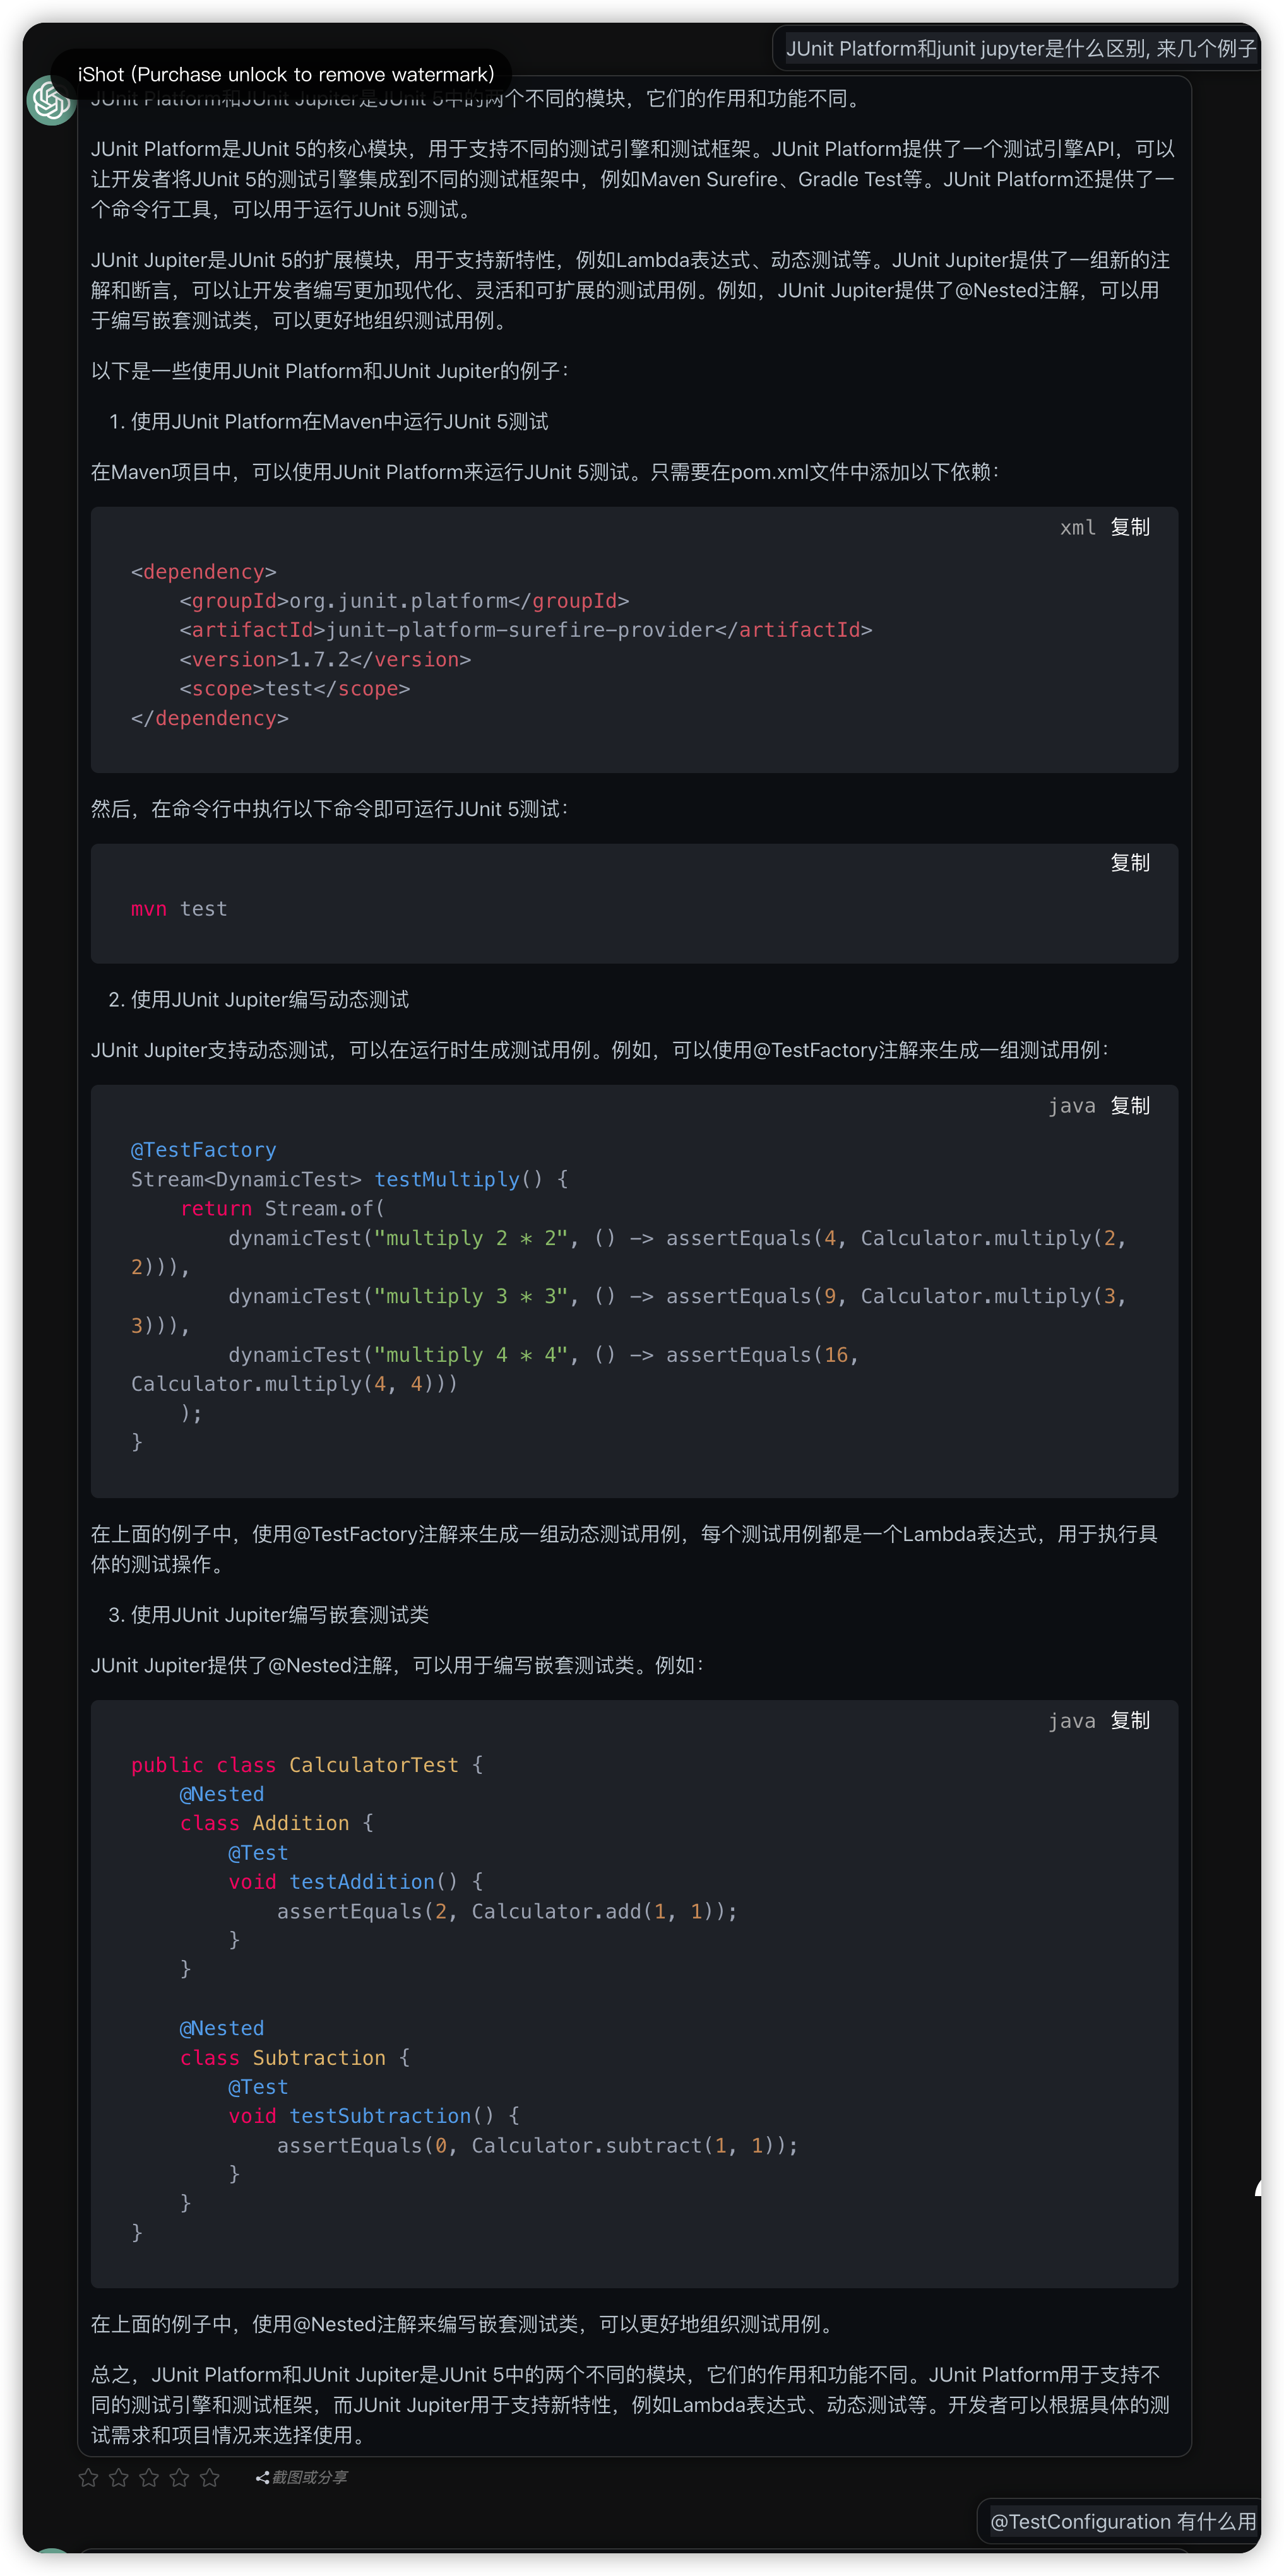Click the java label on the CalculatorTest block

(1071, 1721)
